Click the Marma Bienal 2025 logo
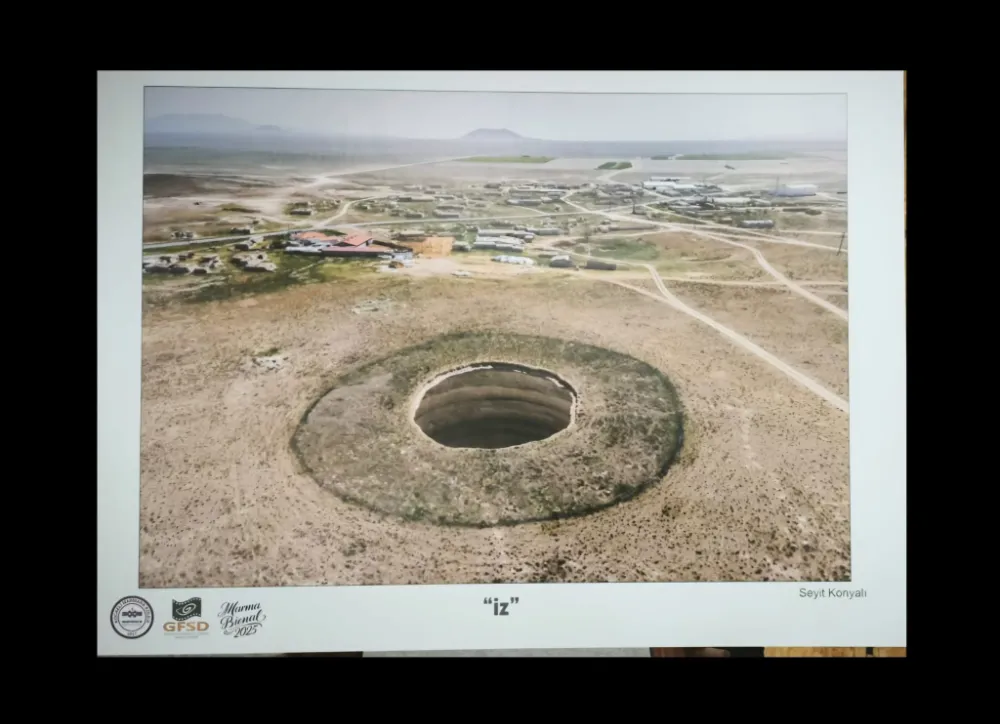The height and width of the screenshot is (724, 1000). tap(242, 617)
